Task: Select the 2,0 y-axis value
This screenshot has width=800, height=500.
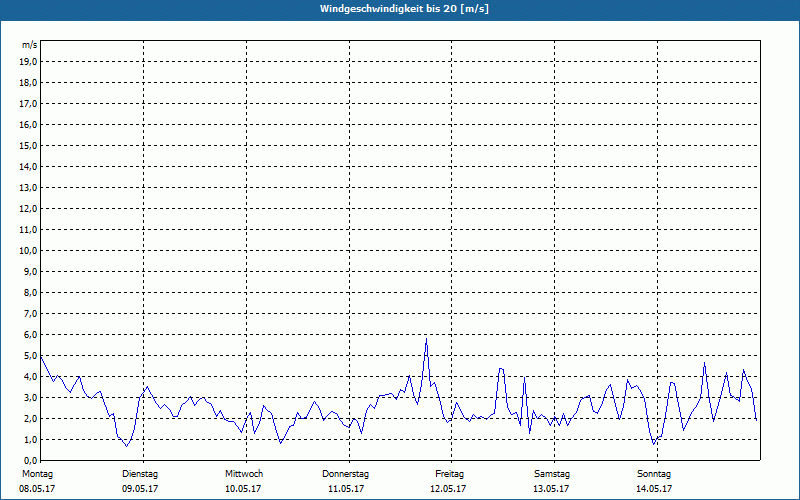Action: coord(30,418)
